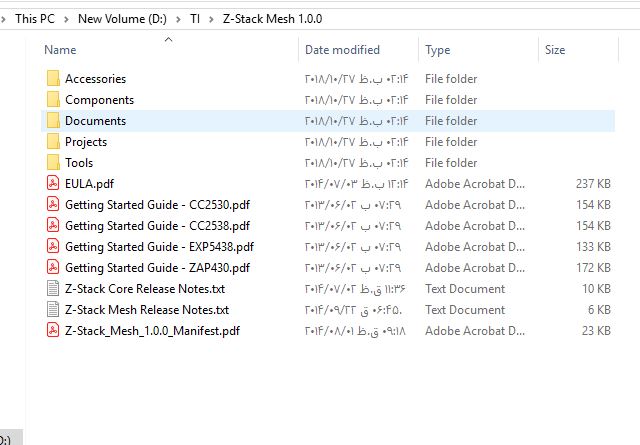The height and width of the screenshot is (445, 640).
Task: Click the 6 KB size value
Action: 600,310
